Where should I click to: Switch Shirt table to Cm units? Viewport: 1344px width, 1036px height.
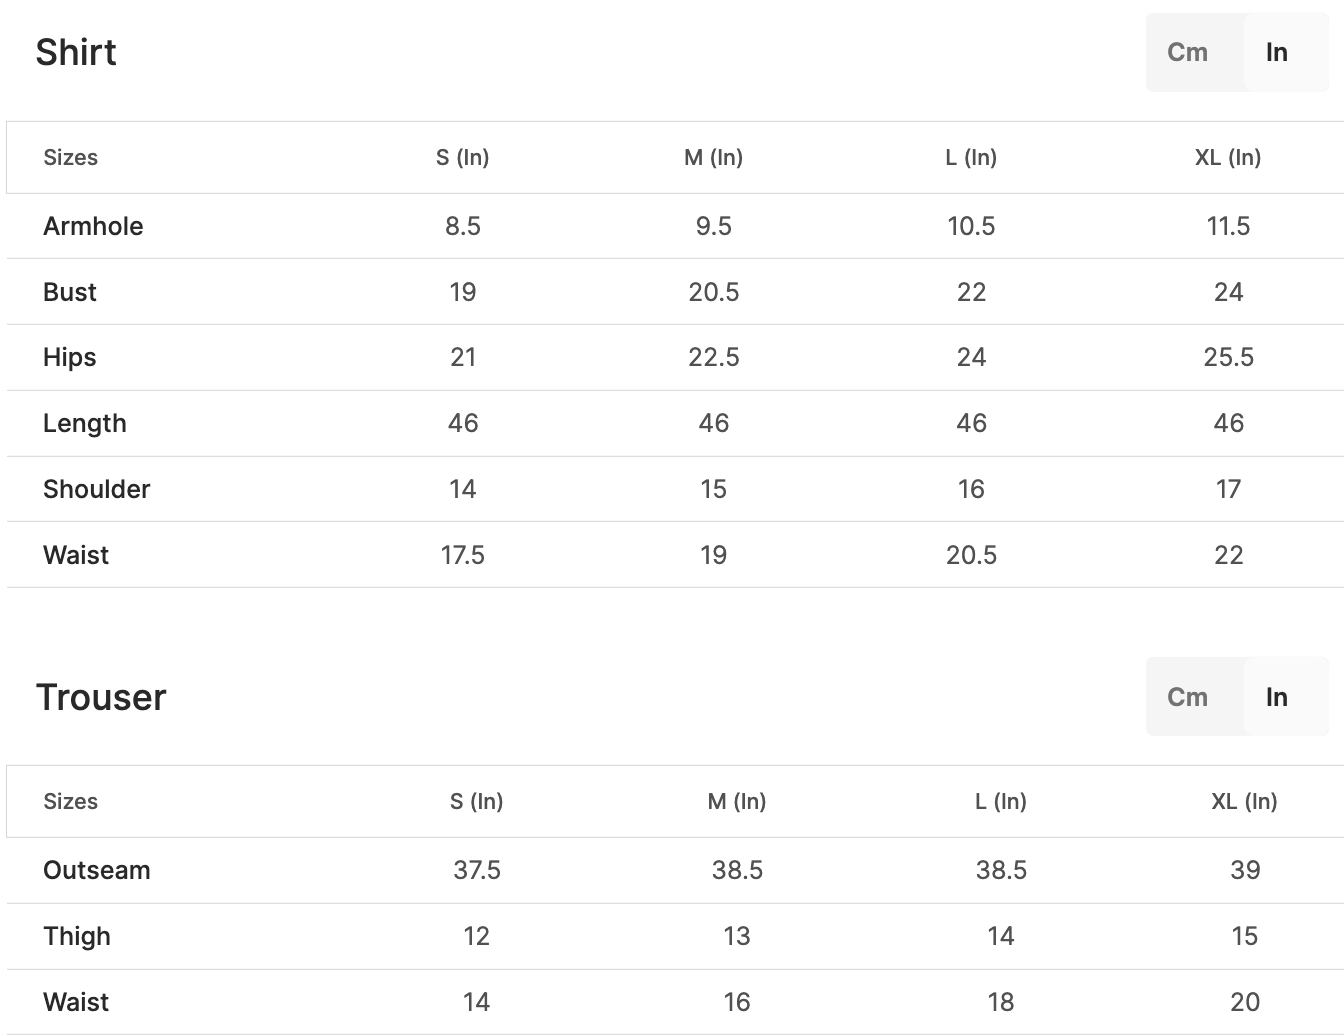pyautogui.click(x=1187, y=52)
